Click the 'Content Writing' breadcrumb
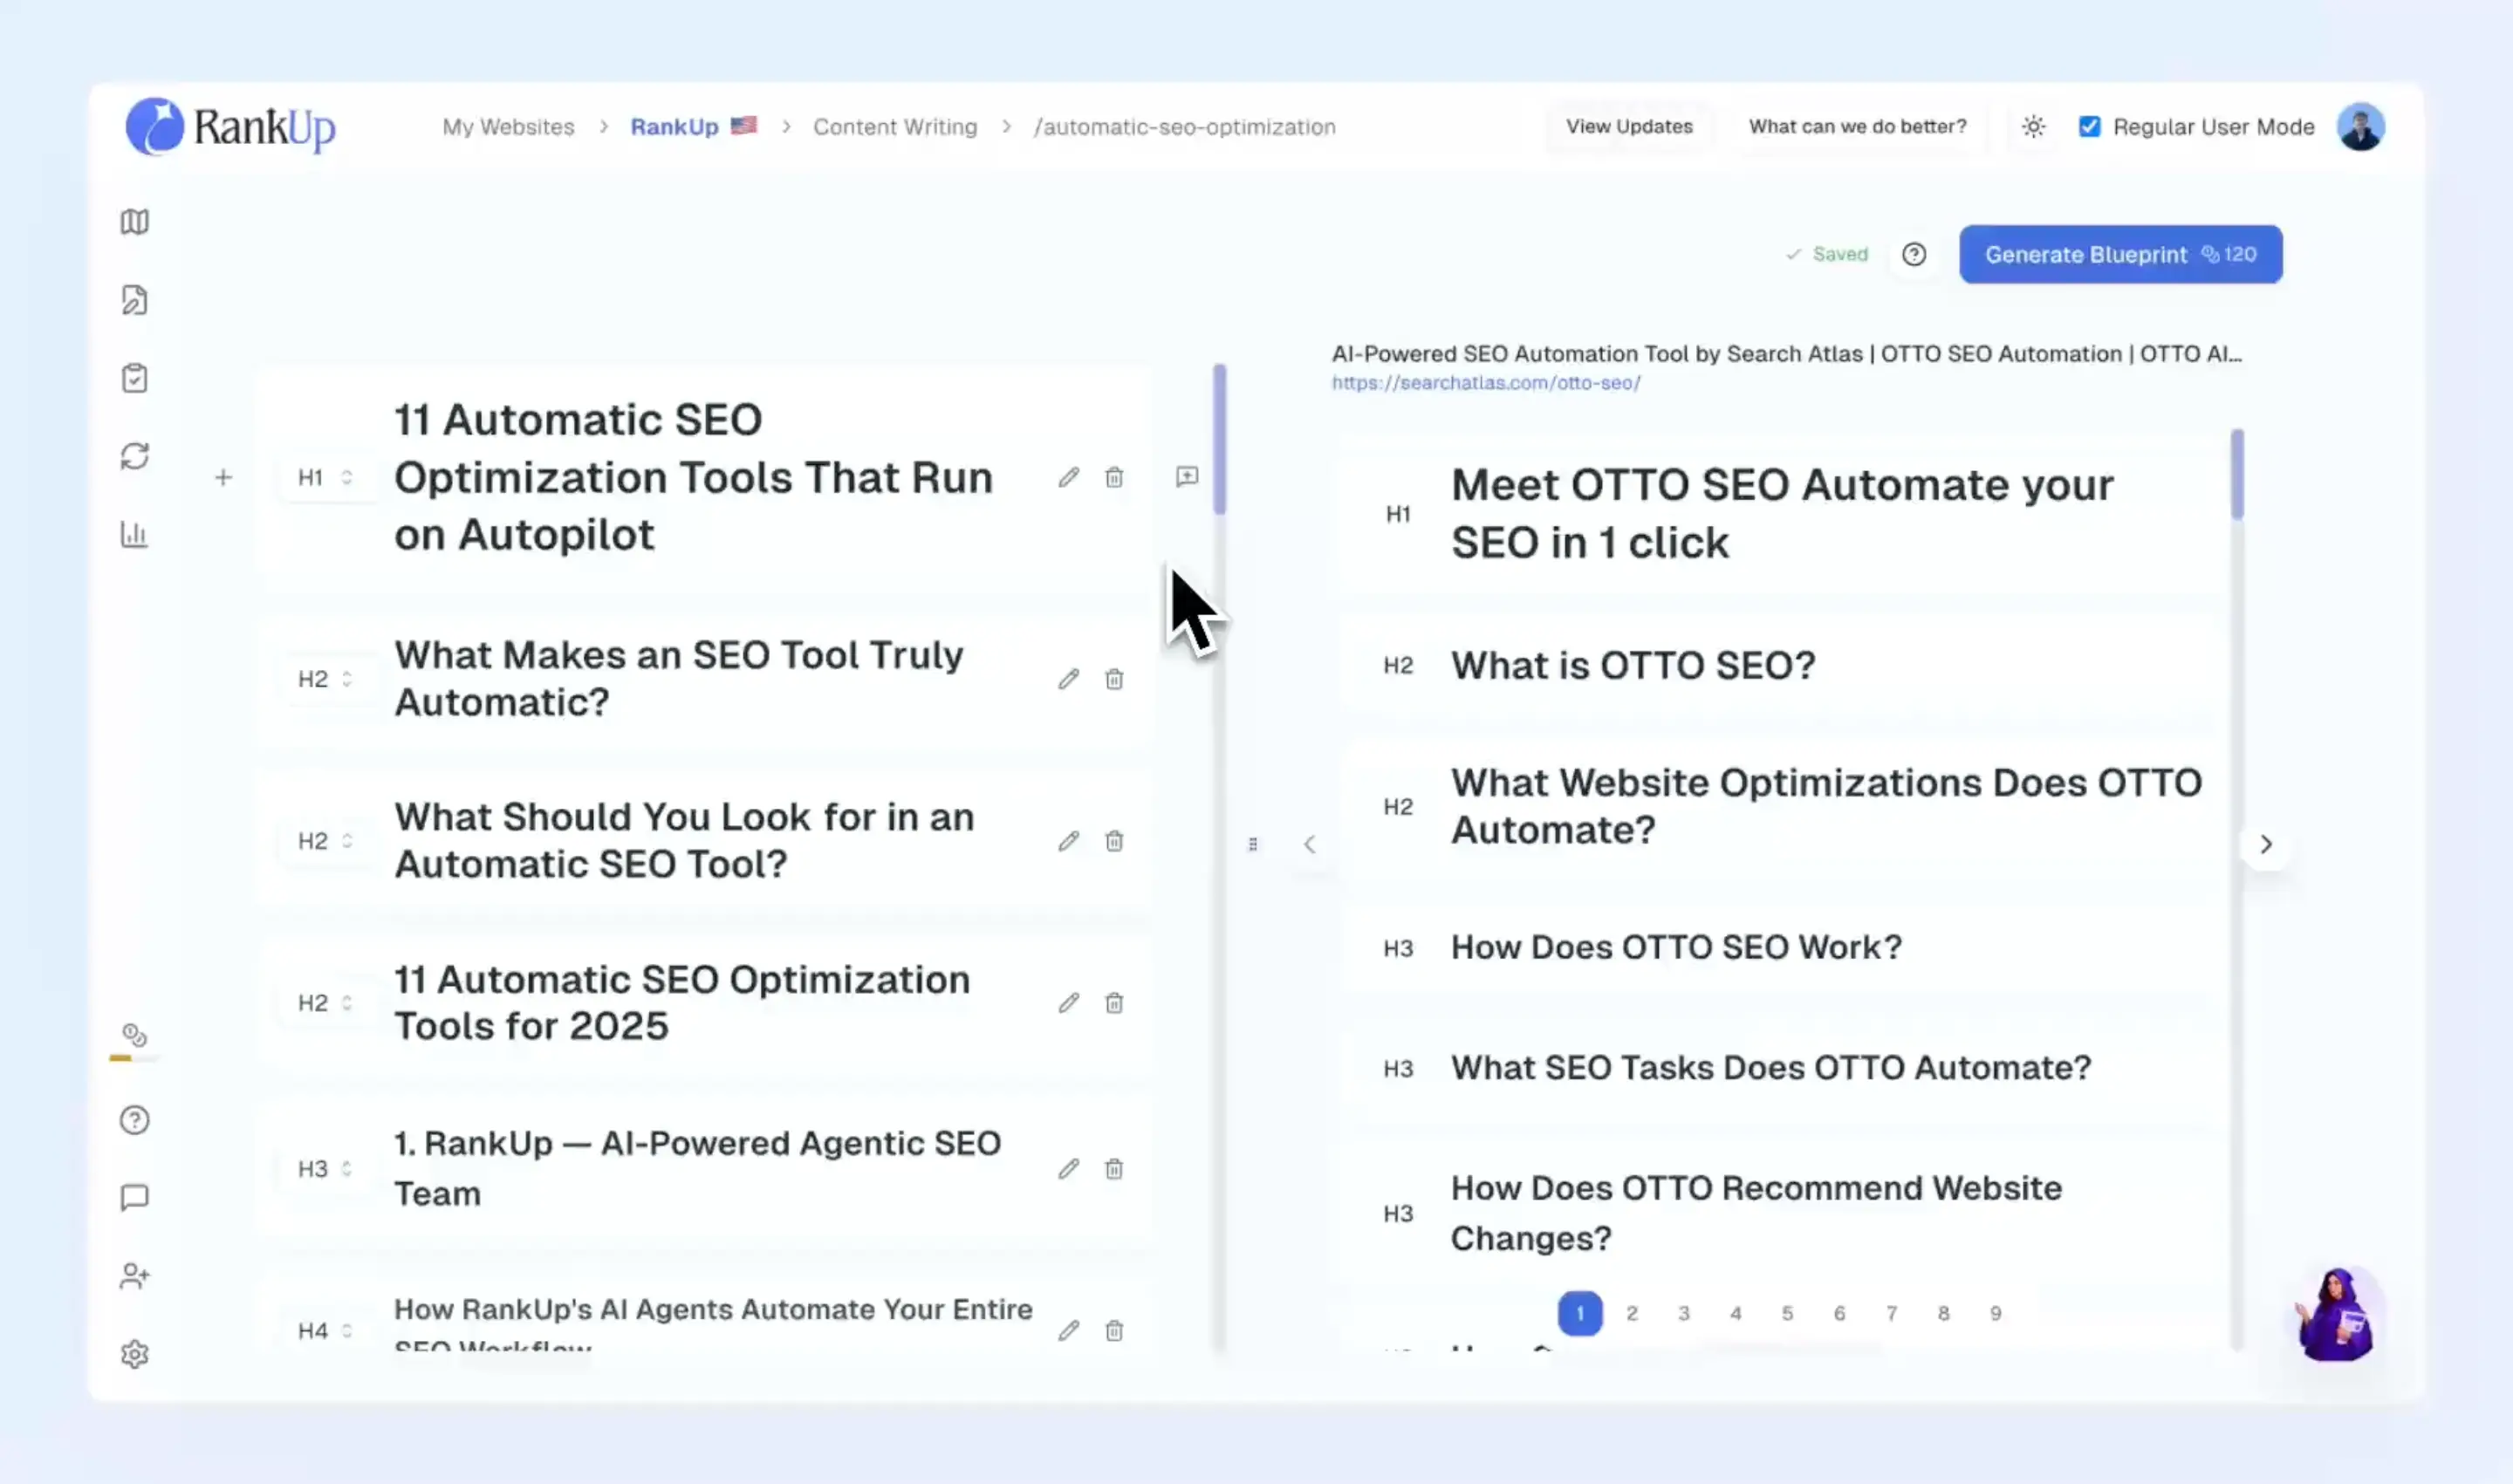 (x=894, y=127)
